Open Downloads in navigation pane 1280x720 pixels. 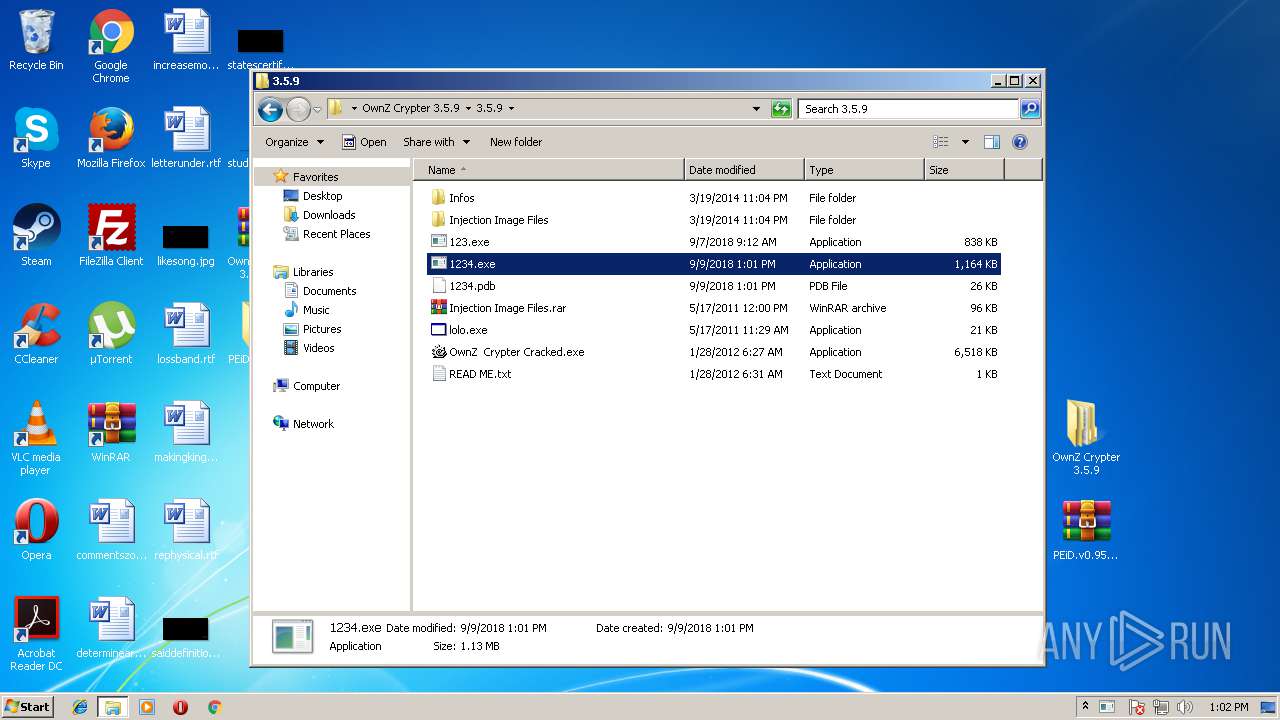click(x=329, y=215)
